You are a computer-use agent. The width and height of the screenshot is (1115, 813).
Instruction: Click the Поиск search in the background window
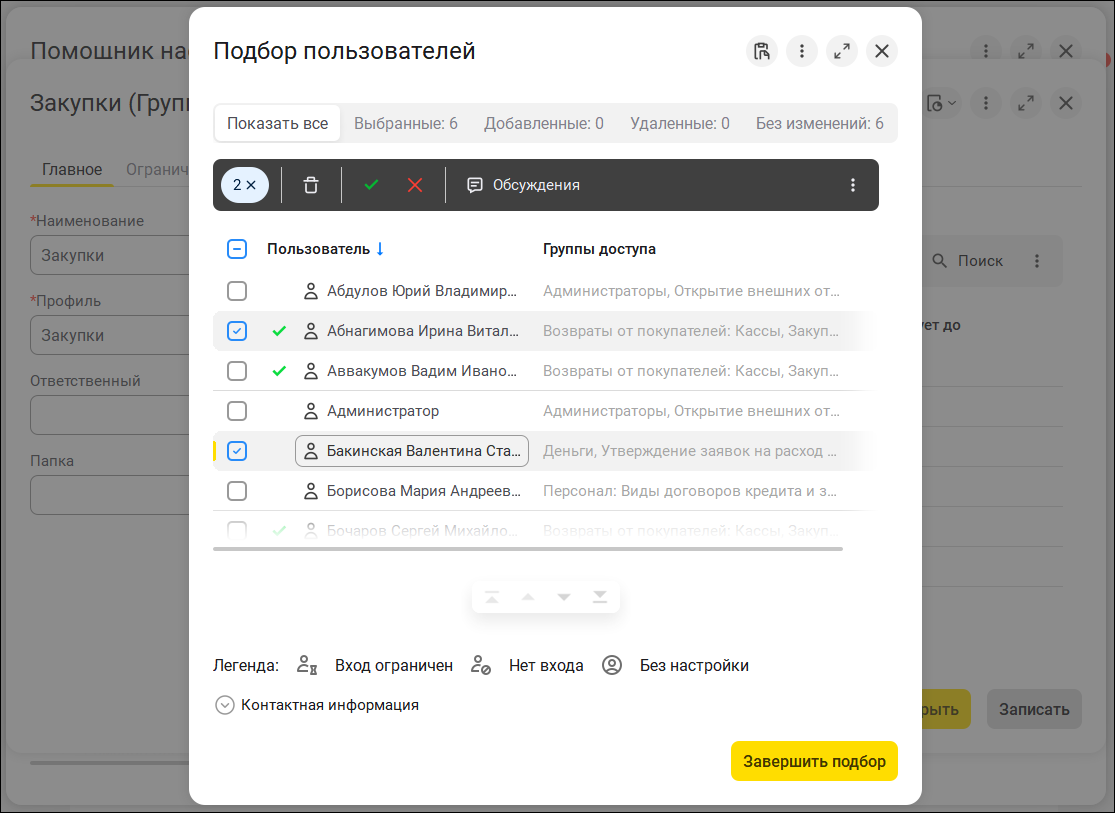(x=969, y=261)
